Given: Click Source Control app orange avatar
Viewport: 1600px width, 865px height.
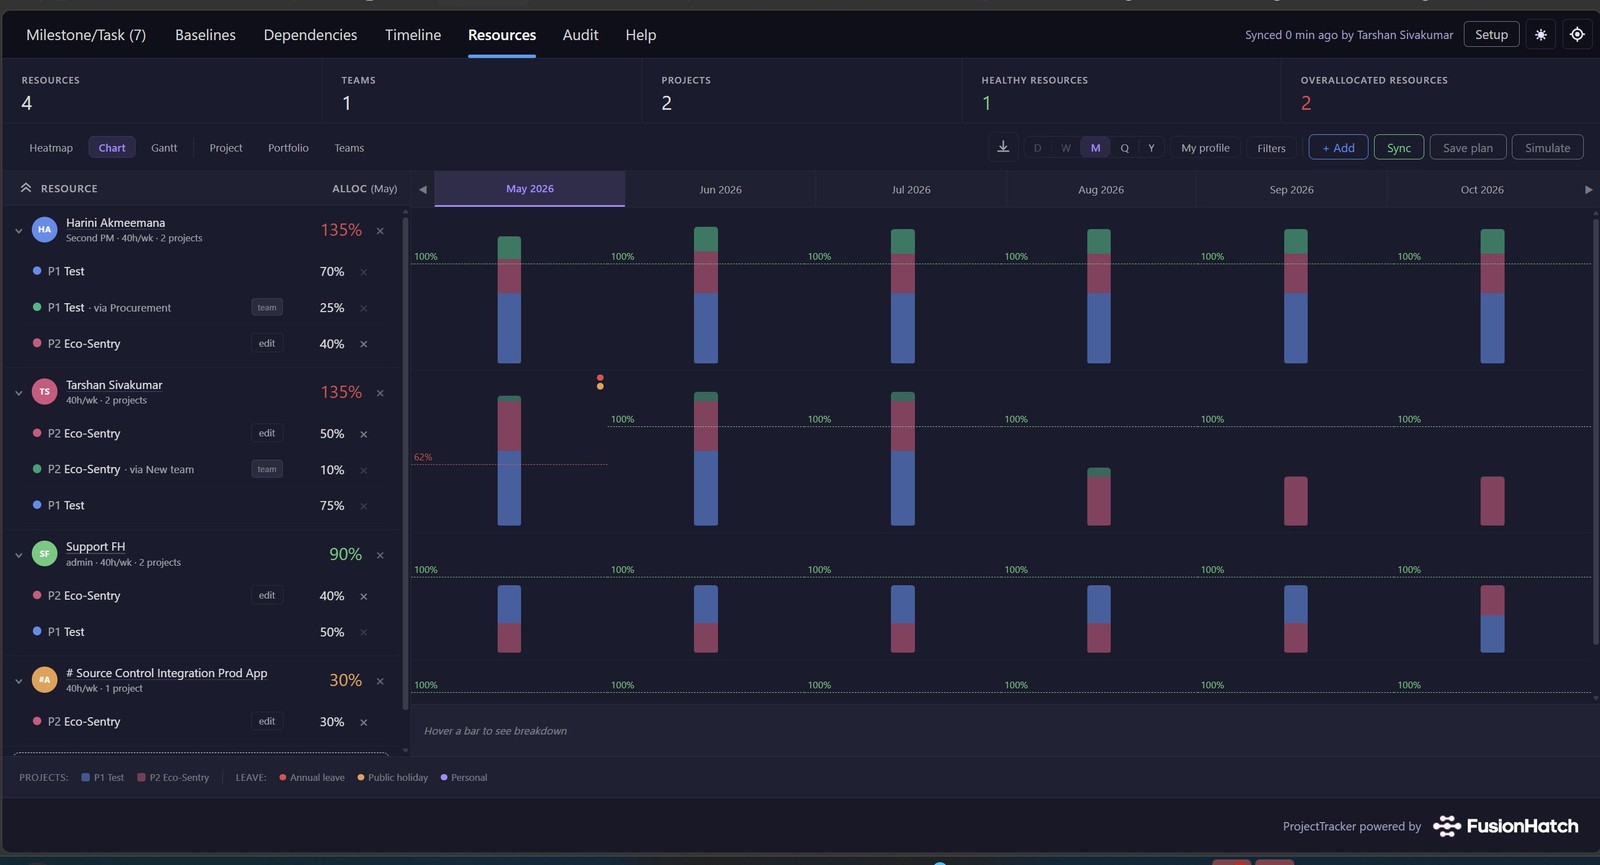Looking at the screenshot, I should point(44,680).
